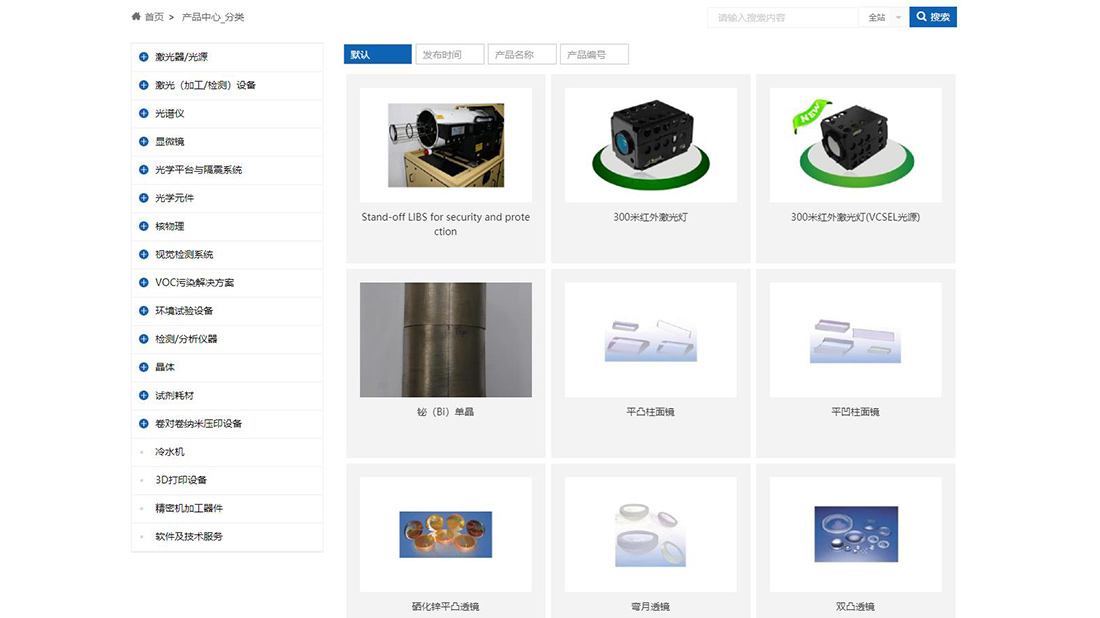Screen dimensions: 1100x618
Task: Open 平凸柱面镜 product image
Action: coord(650,340)
